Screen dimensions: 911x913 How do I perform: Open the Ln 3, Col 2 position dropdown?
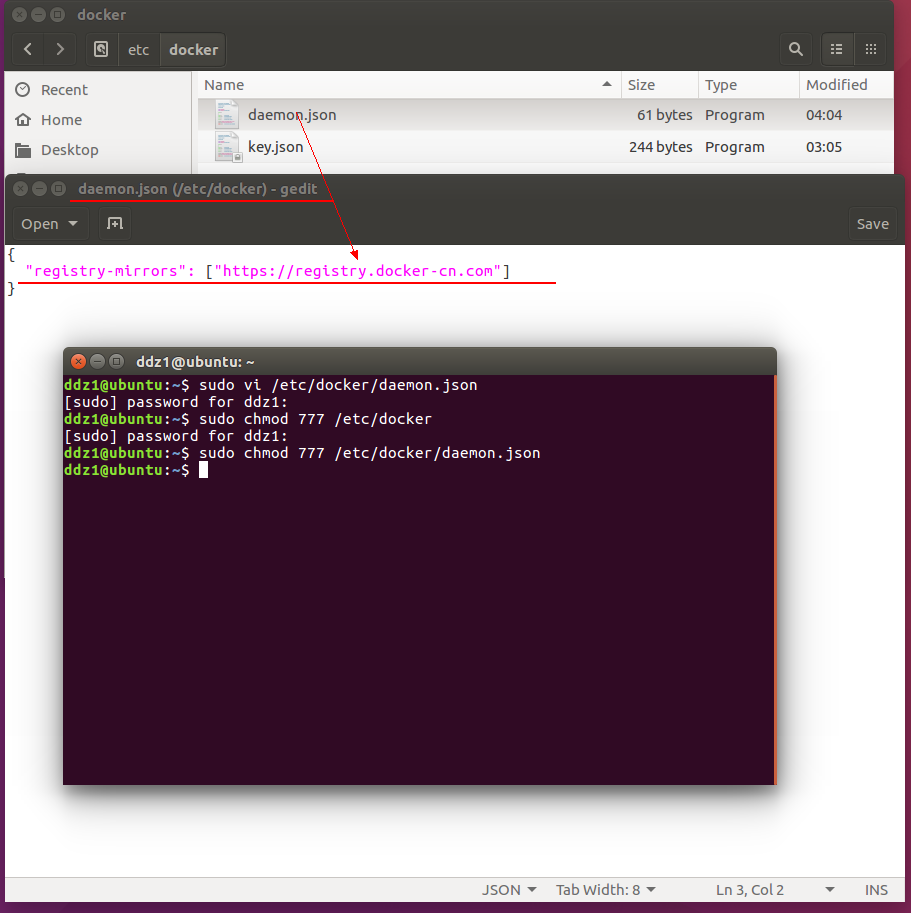(x=775, y=890)
